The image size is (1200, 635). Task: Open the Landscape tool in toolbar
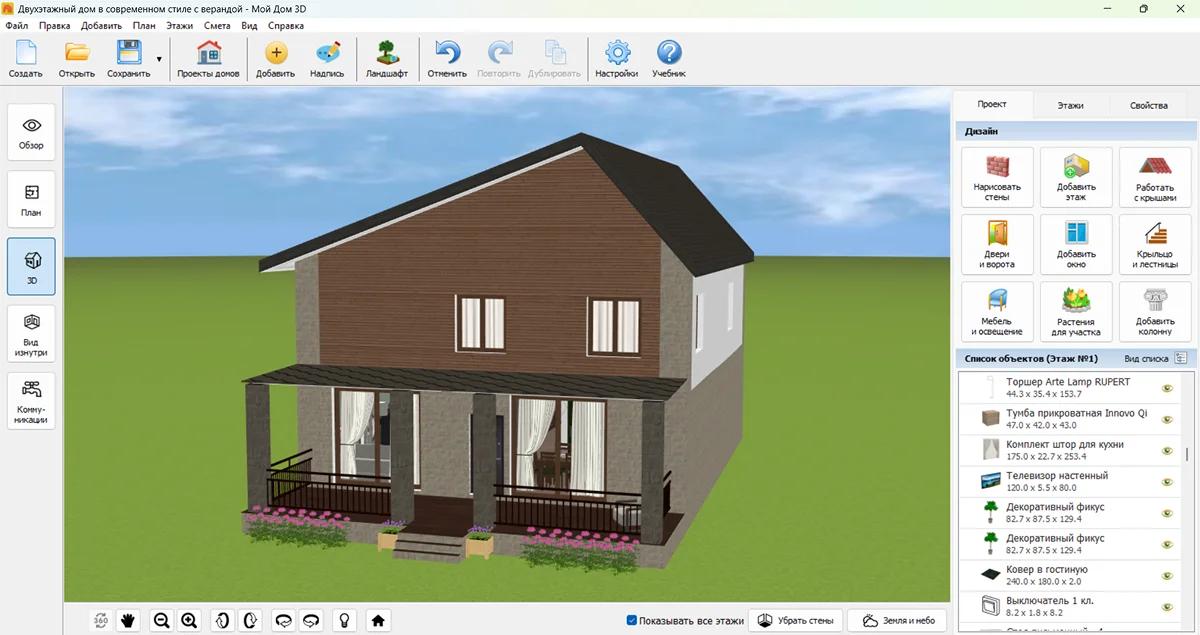[x=386, y=60]
